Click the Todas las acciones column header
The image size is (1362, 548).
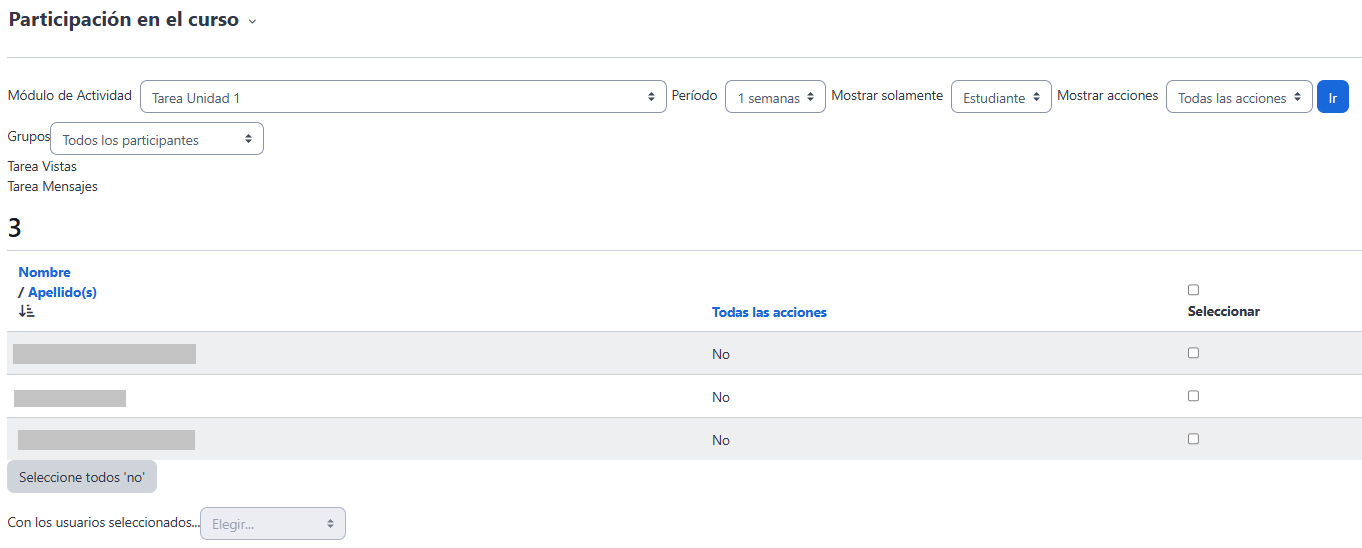click(x=769, y=312)
